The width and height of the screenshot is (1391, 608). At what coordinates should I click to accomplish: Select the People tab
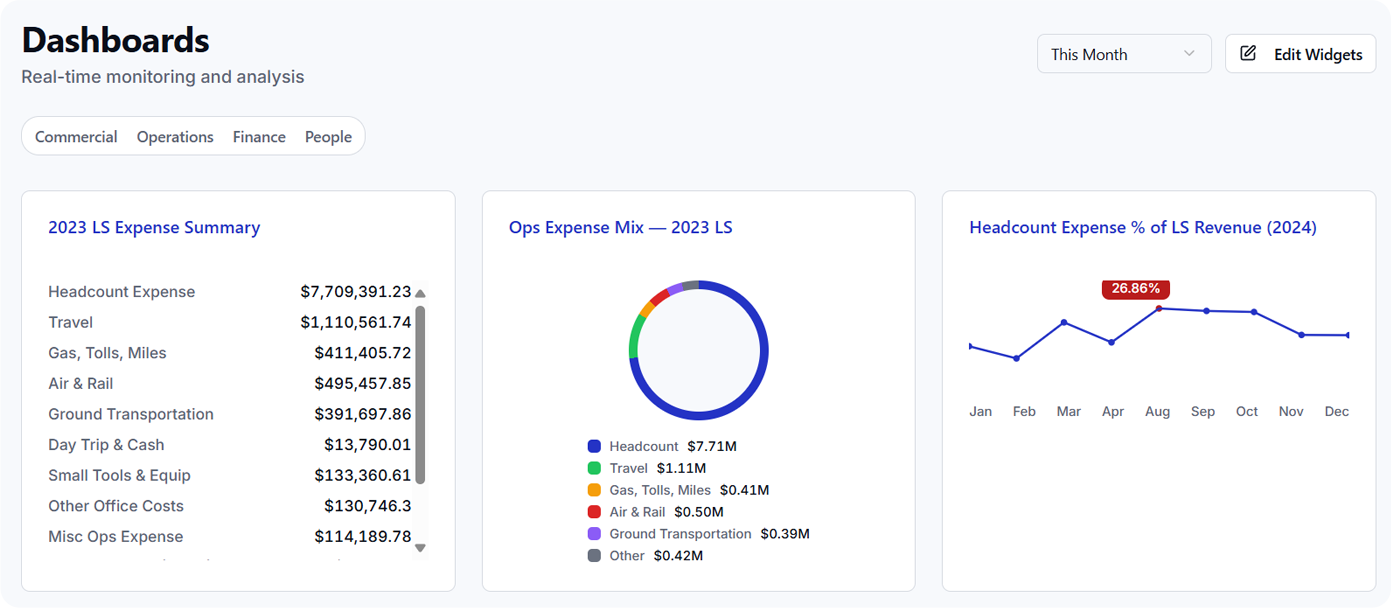(x=328, y=137)
